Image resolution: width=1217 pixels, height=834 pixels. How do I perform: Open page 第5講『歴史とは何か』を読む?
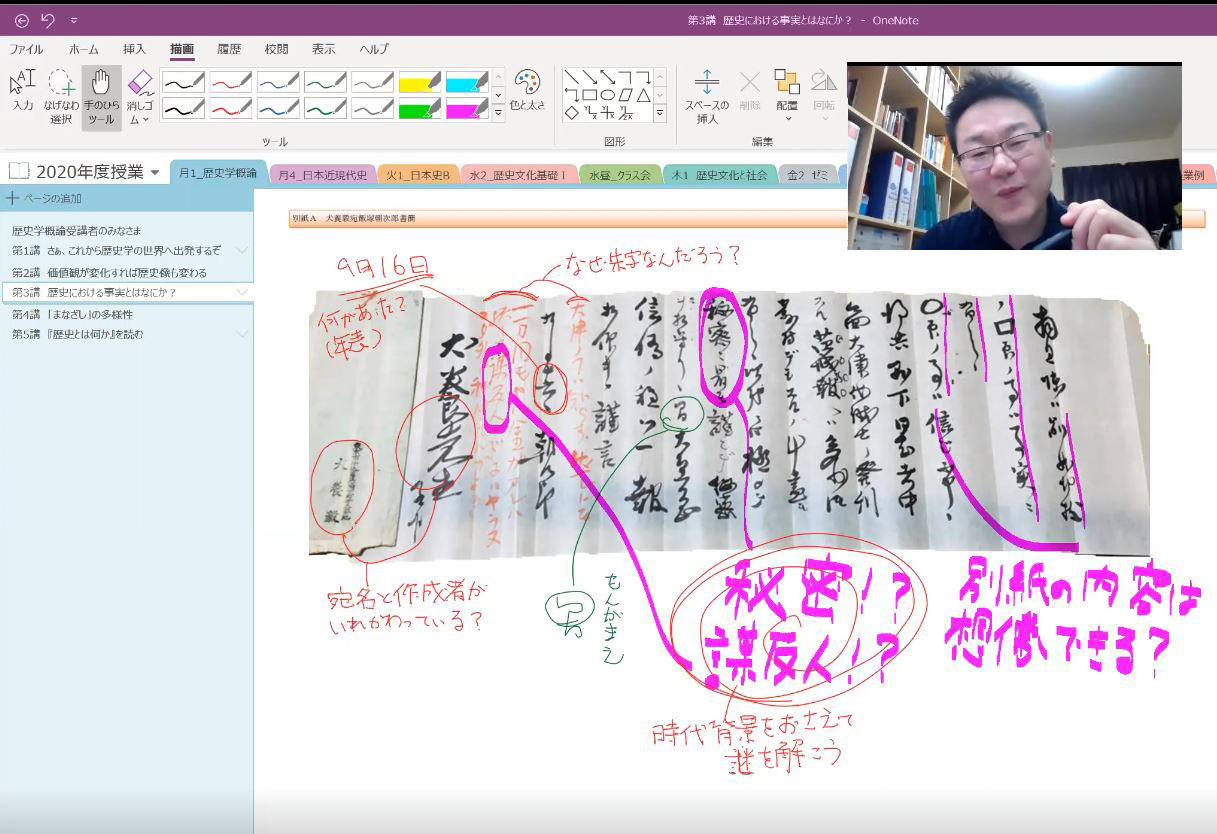(77, 334)
